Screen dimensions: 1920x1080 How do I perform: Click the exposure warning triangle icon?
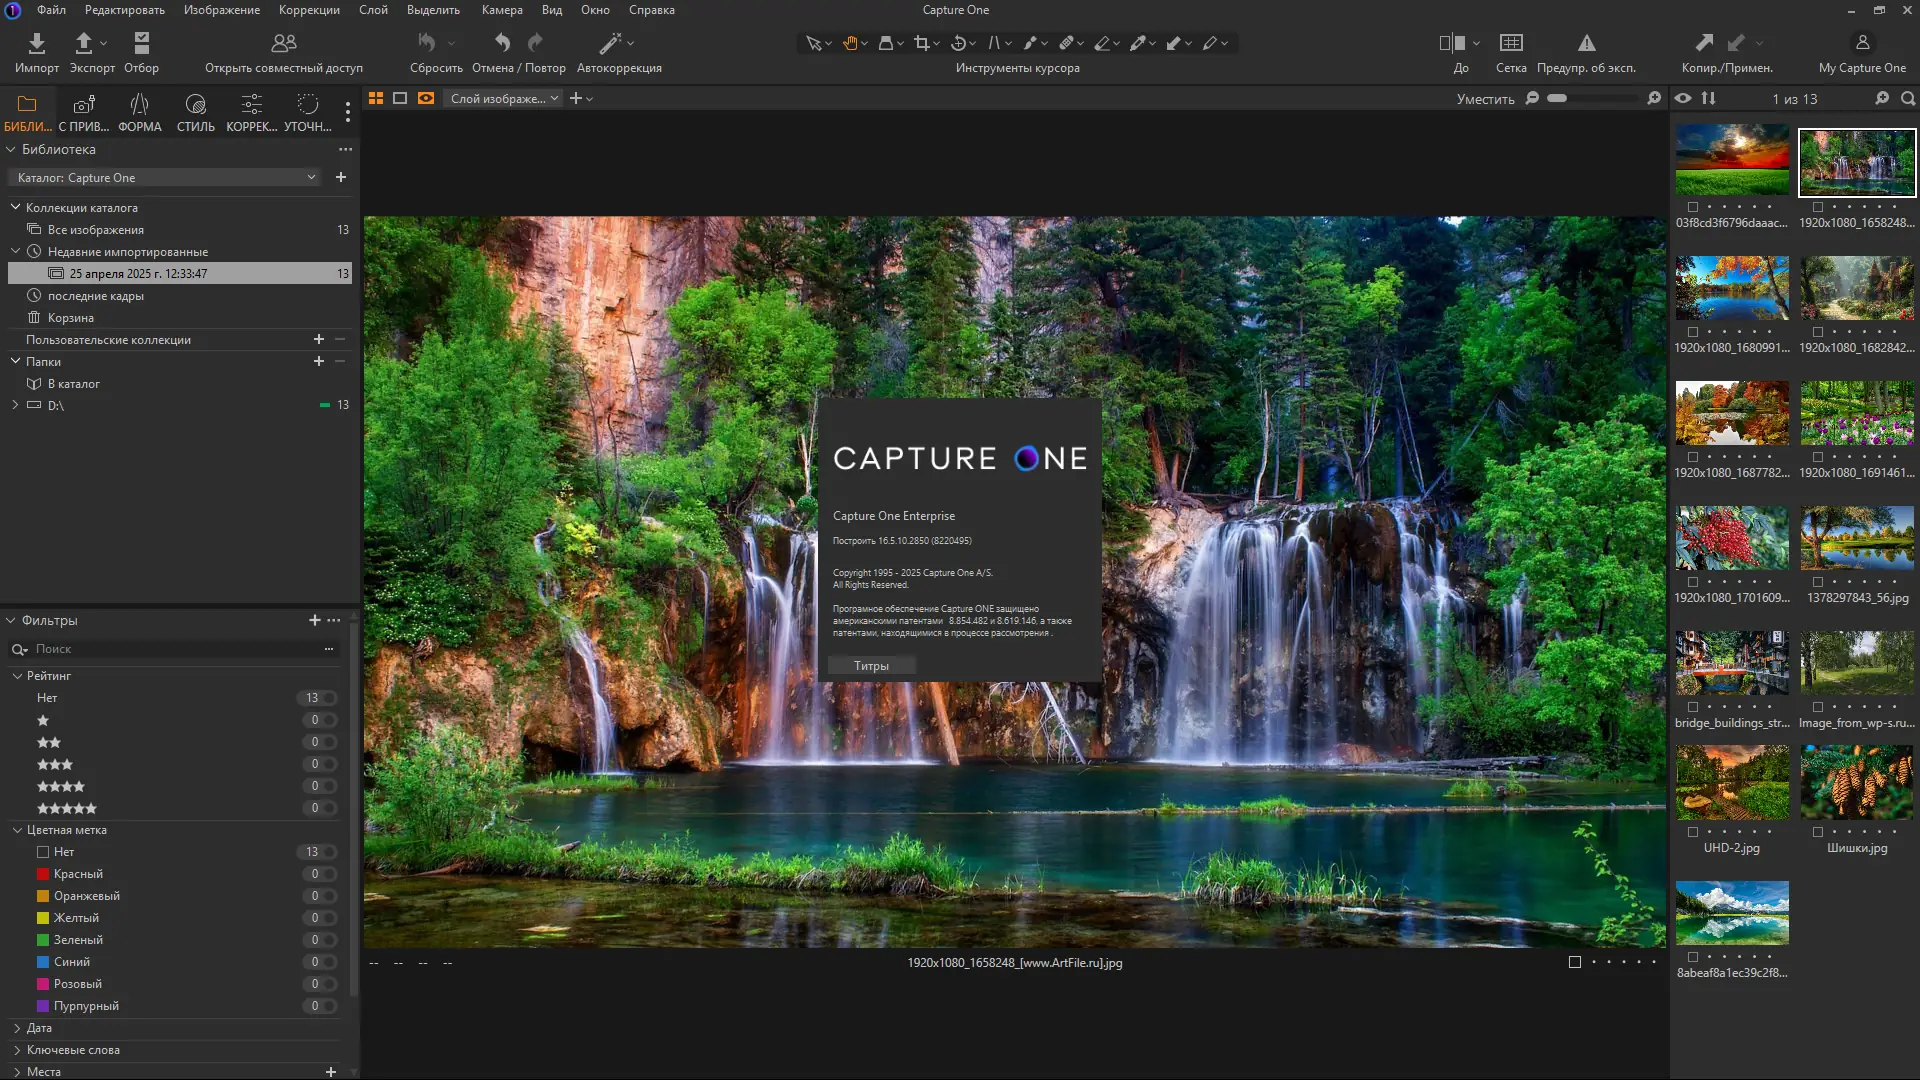(x=1586, y=43)
